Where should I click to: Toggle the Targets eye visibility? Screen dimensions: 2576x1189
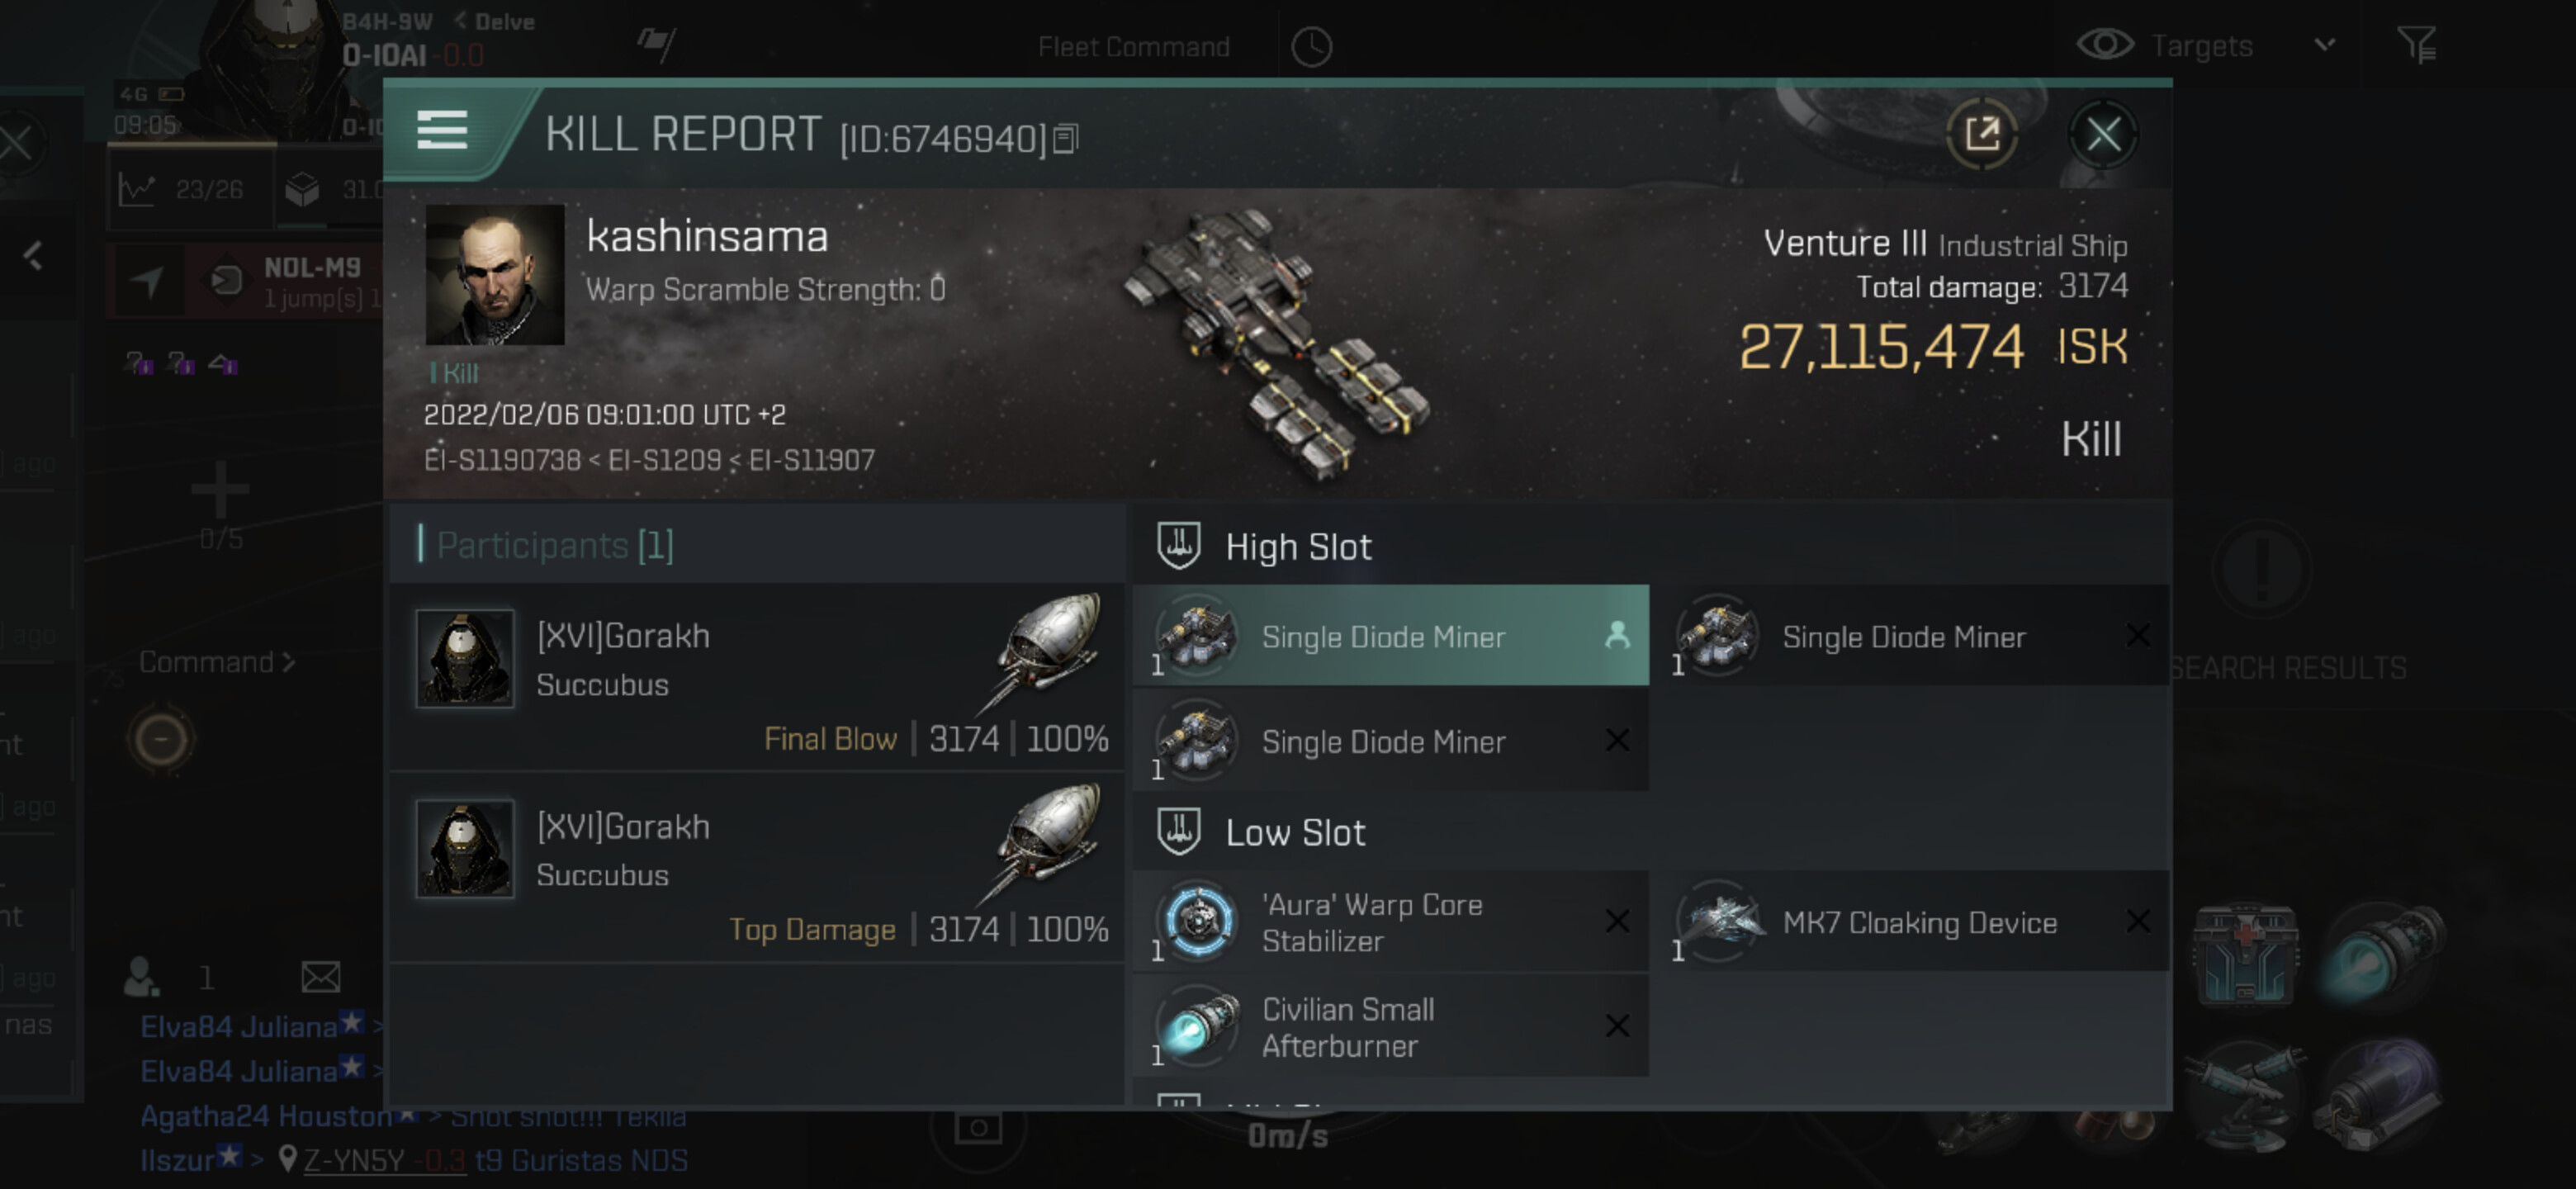pos(2105,45)
